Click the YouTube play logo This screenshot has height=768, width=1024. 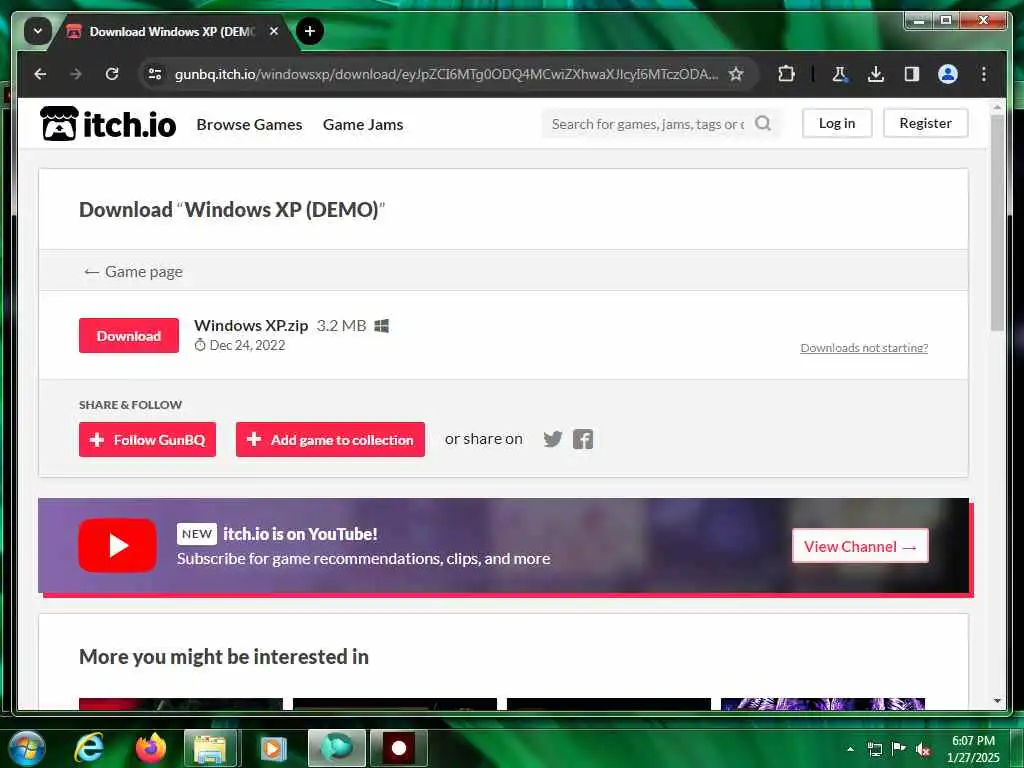[x=118, y=545]
